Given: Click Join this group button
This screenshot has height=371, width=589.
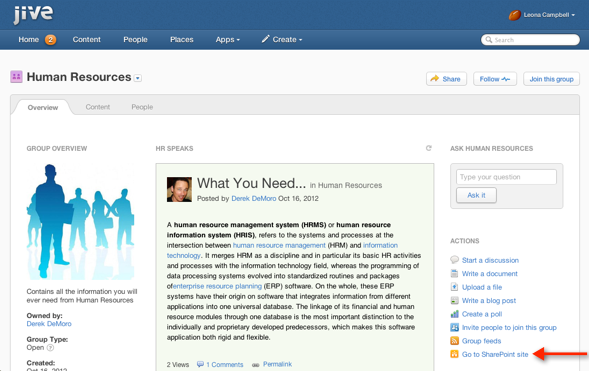Looking at the screenshot, I should point(551,79).
